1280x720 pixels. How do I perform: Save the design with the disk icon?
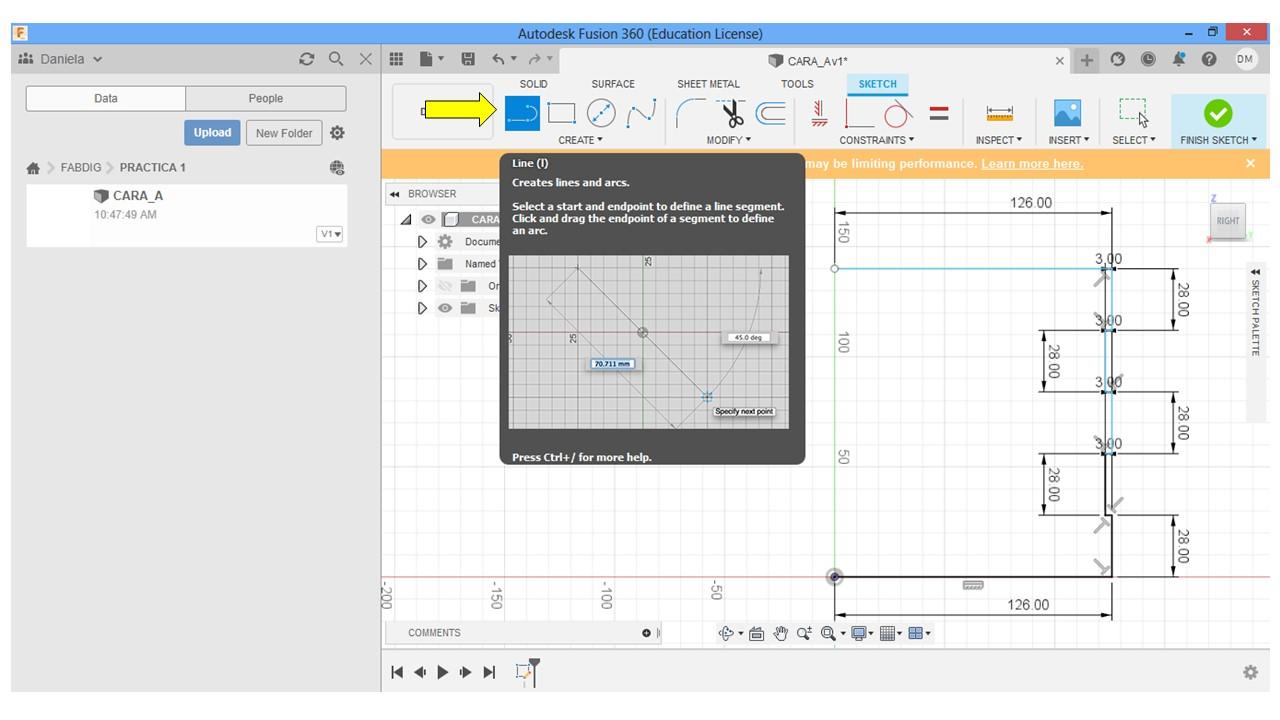click(x=467, y=60)
